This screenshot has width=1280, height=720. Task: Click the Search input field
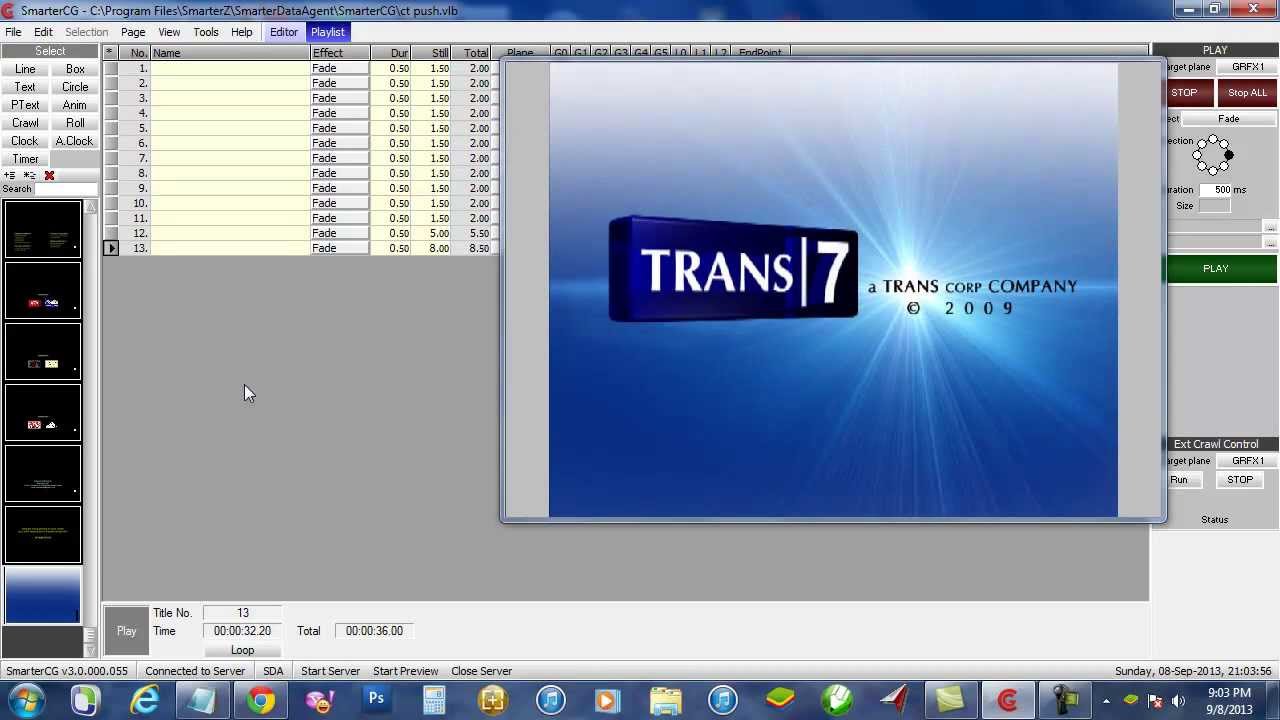pos(66,189)
